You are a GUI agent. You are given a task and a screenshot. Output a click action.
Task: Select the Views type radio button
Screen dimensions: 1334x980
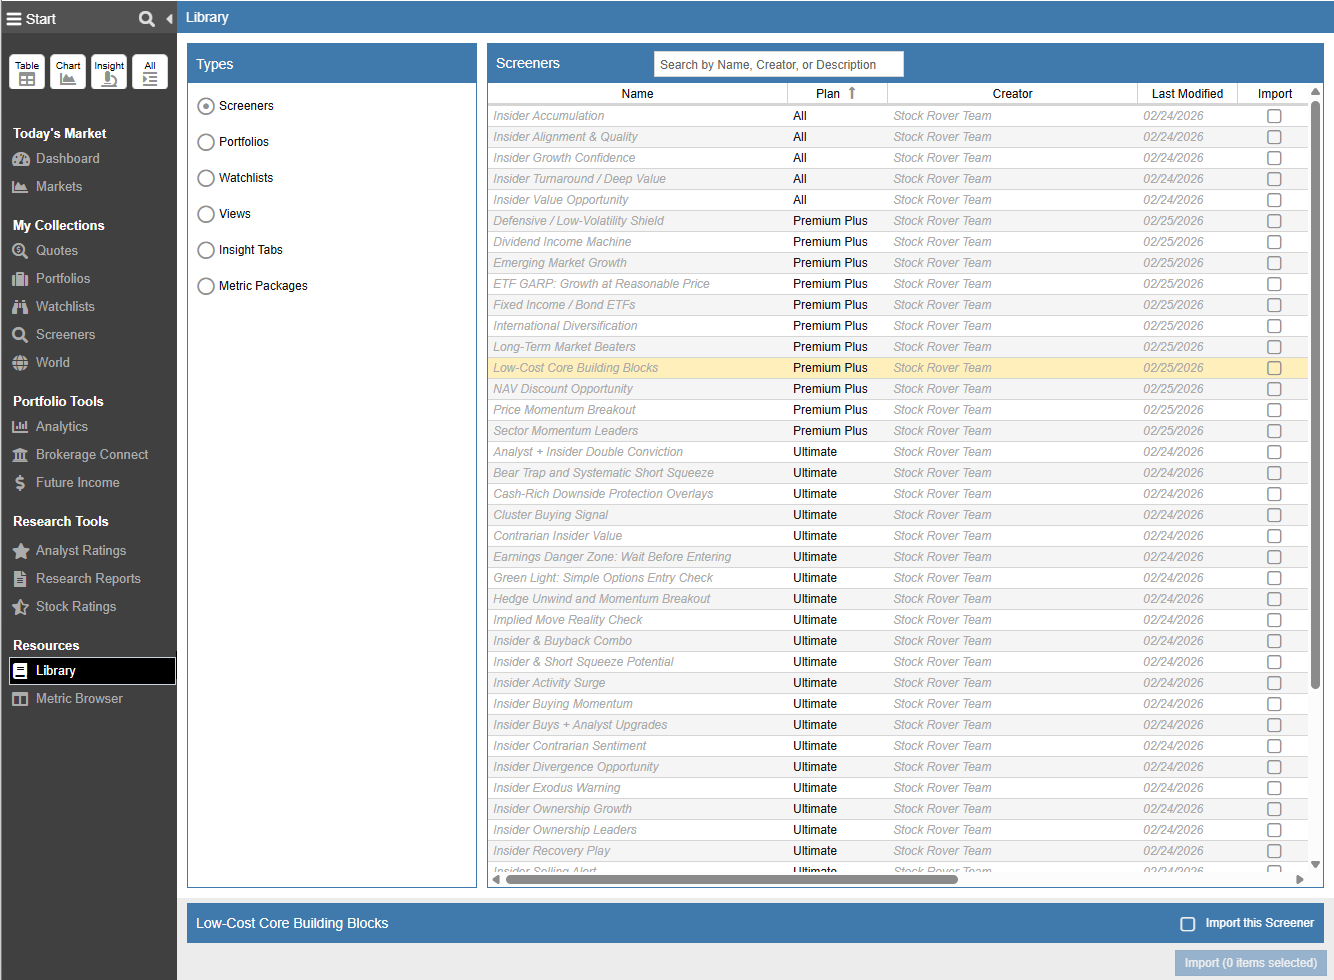(206, 214)
